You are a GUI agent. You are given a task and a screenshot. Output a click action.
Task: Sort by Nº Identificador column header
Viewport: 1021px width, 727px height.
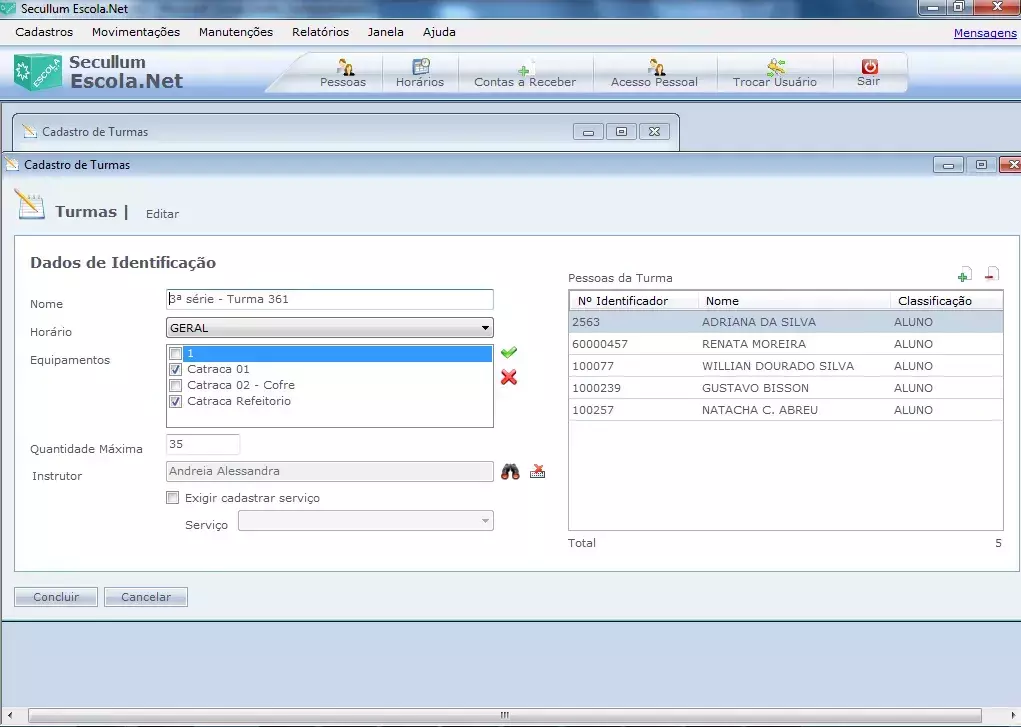(634, 301)
